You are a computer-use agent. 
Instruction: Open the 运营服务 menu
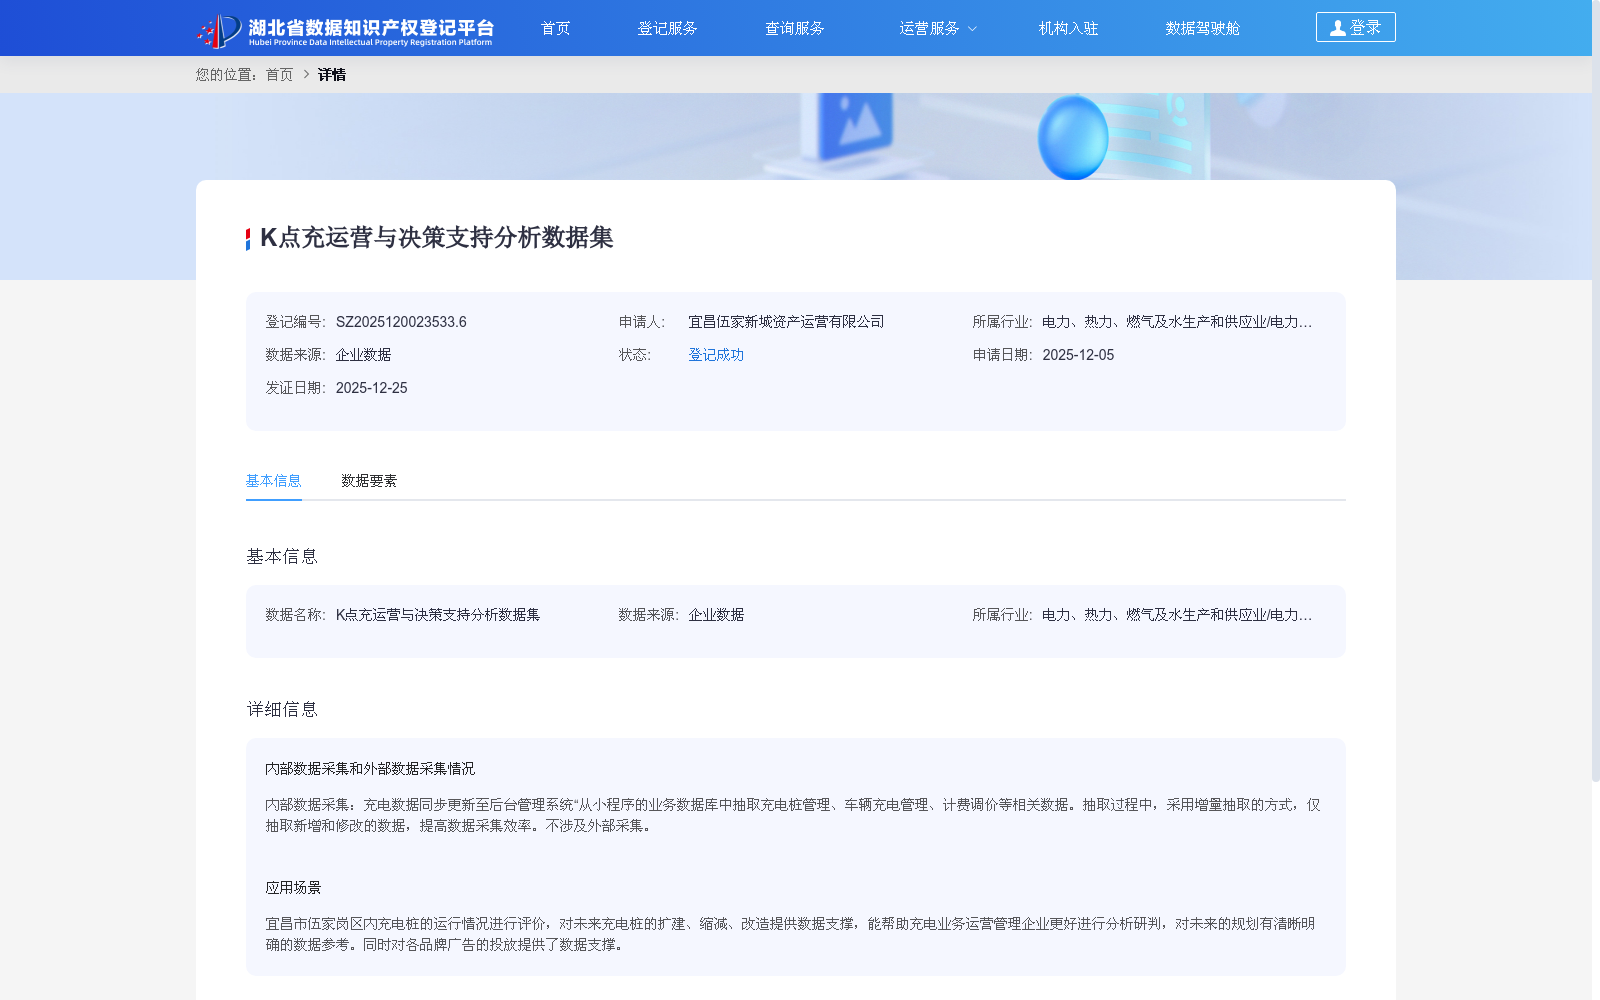(929, 28)
